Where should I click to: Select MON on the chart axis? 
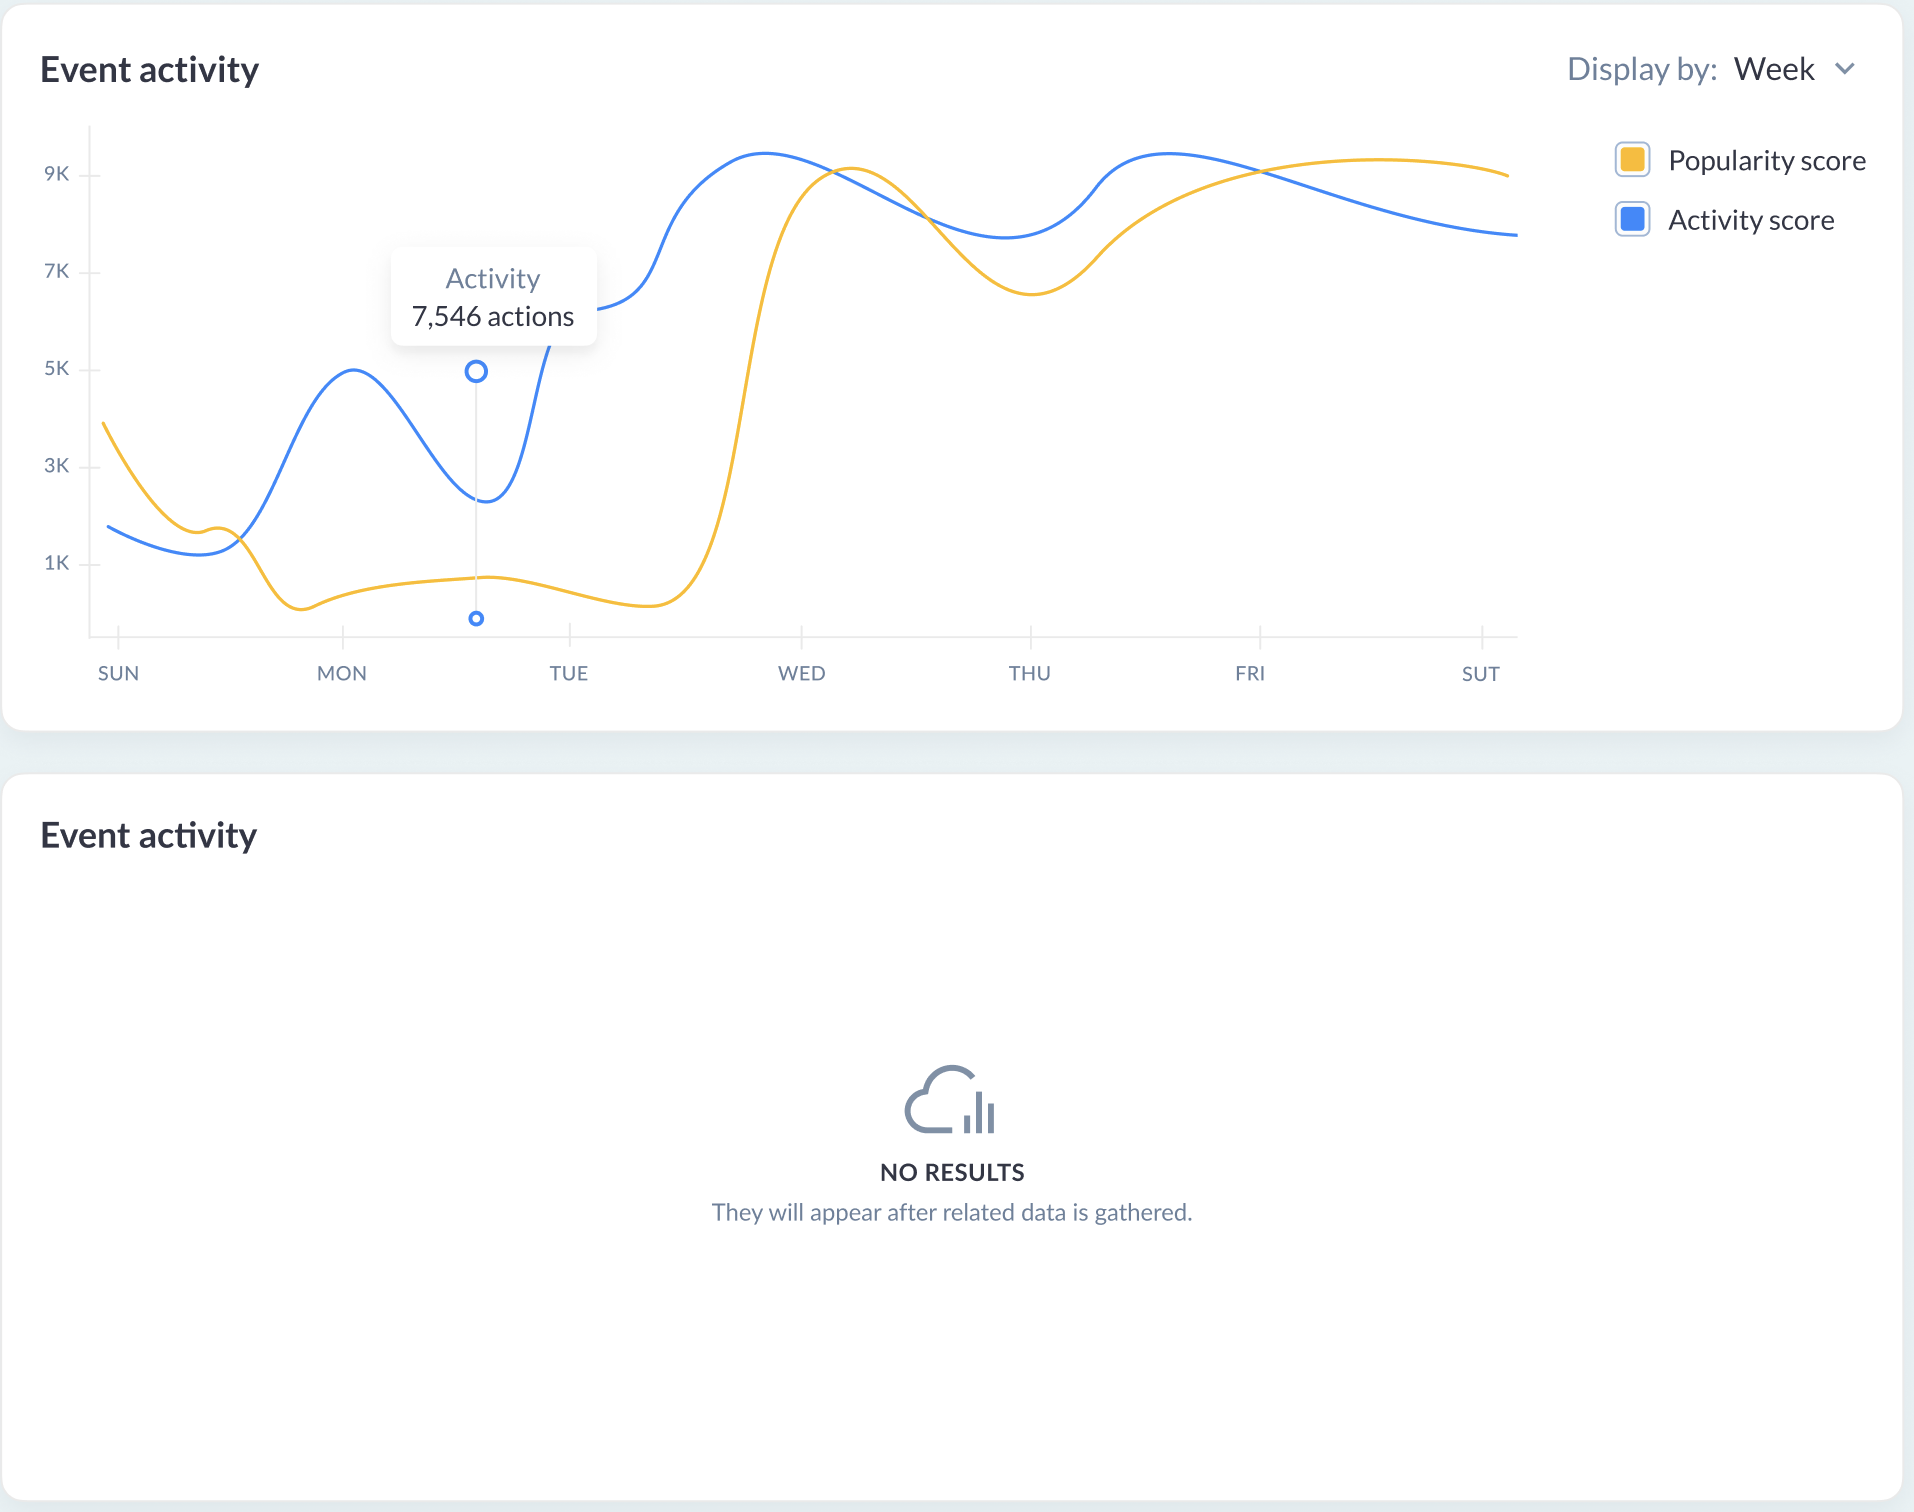(x=342, y=673)
